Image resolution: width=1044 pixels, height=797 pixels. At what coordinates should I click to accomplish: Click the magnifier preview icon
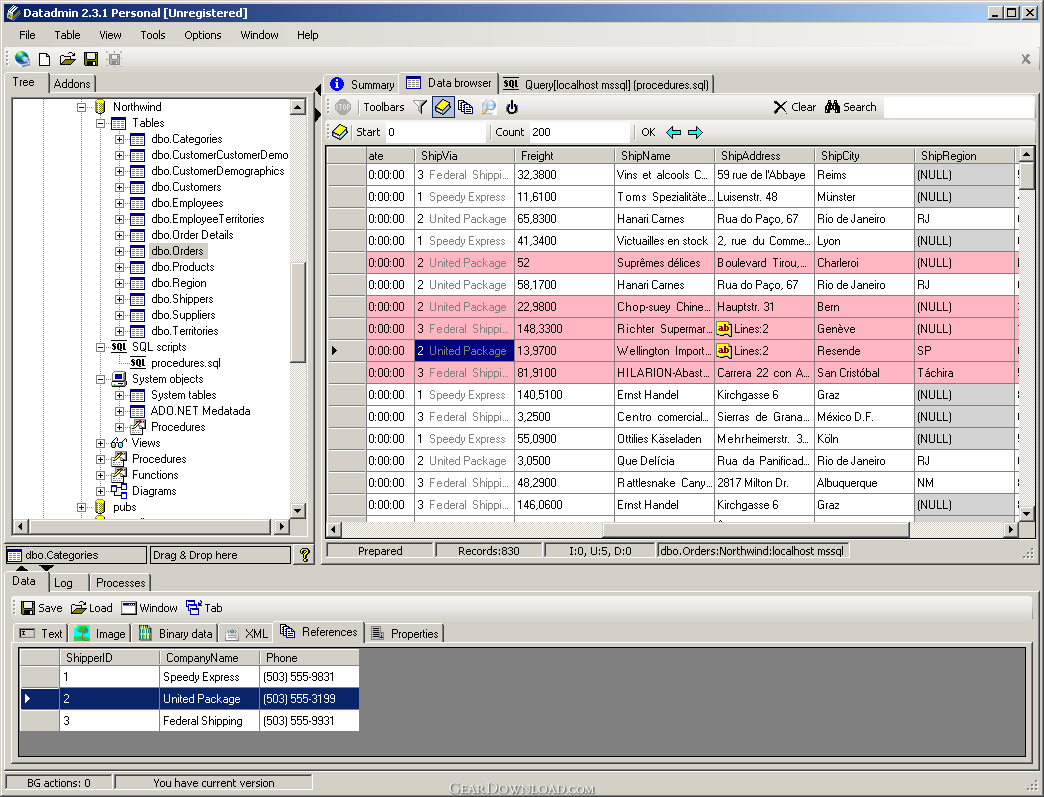tap(489, 107)
